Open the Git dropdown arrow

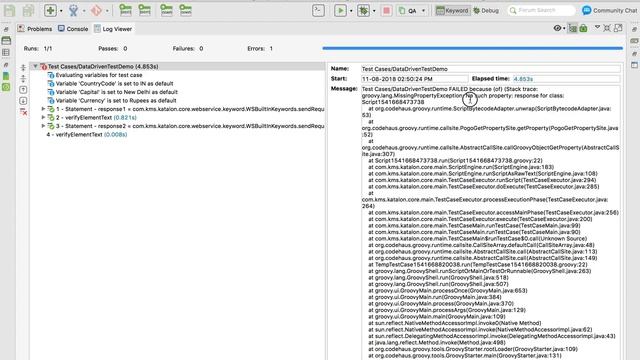(107, 11)
